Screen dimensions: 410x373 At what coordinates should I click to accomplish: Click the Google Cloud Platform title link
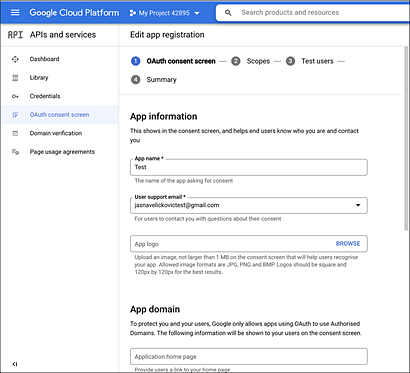(74, 13)
